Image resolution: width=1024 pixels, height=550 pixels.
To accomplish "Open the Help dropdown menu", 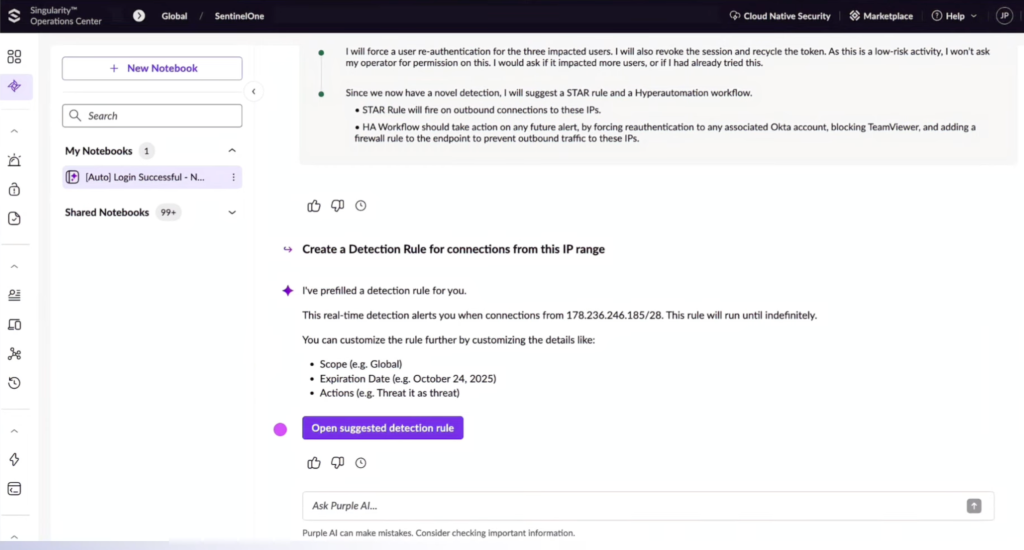I will (954, 16).
